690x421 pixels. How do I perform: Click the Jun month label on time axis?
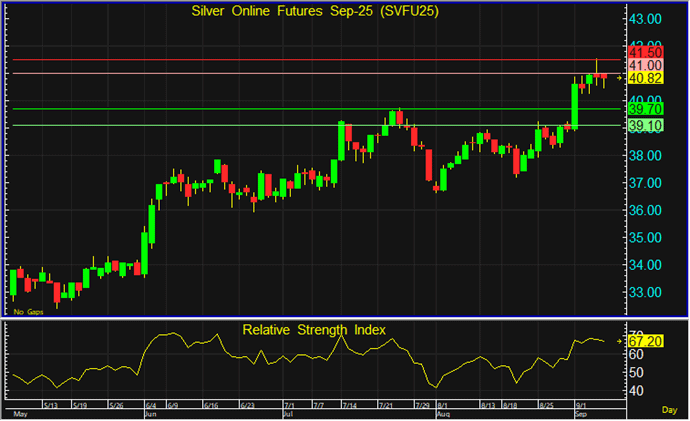pyautogui.click(x=152, y=412)
